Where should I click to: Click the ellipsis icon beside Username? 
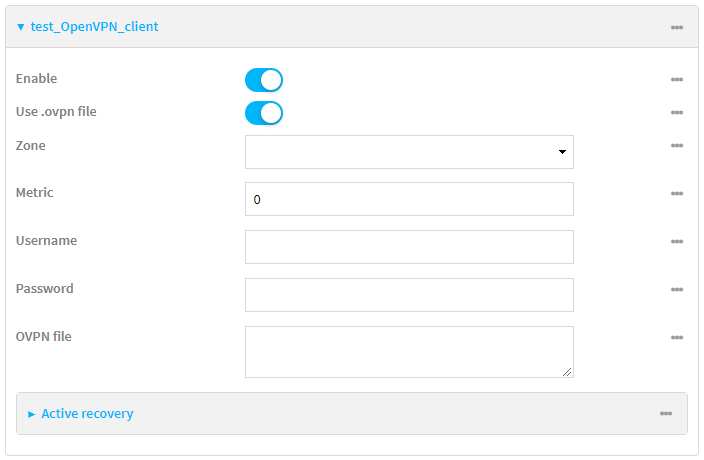pos(677,241)
